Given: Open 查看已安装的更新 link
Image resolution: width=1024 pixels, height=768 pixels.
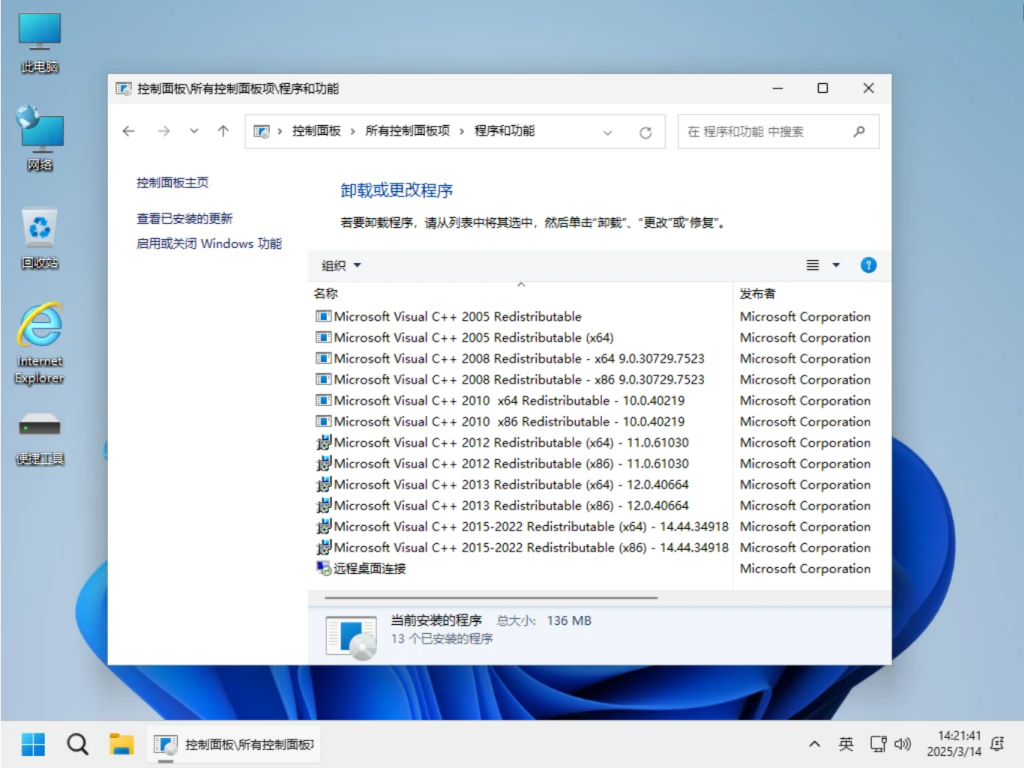Looking at the screenshot, I should click(184, 219).
